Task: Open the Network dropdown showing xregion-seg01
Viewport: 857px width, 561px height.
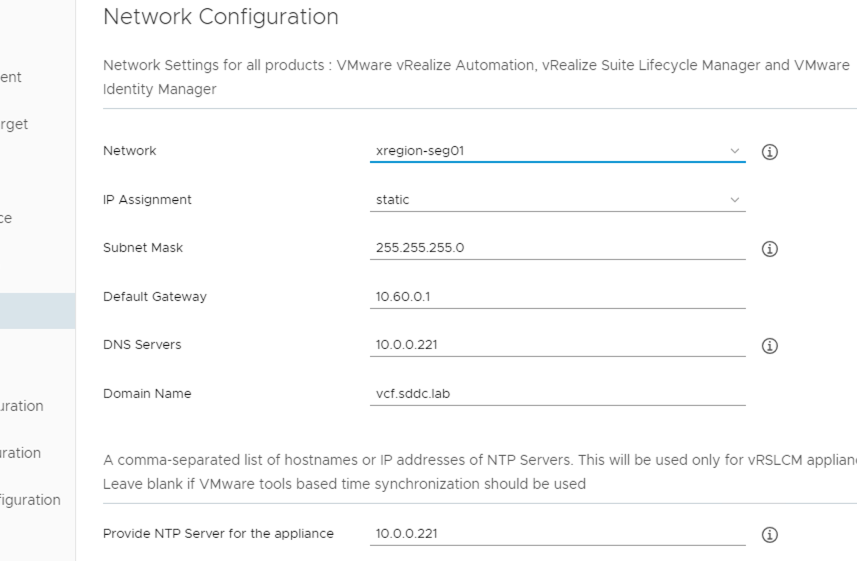Action: coord(557,151)
